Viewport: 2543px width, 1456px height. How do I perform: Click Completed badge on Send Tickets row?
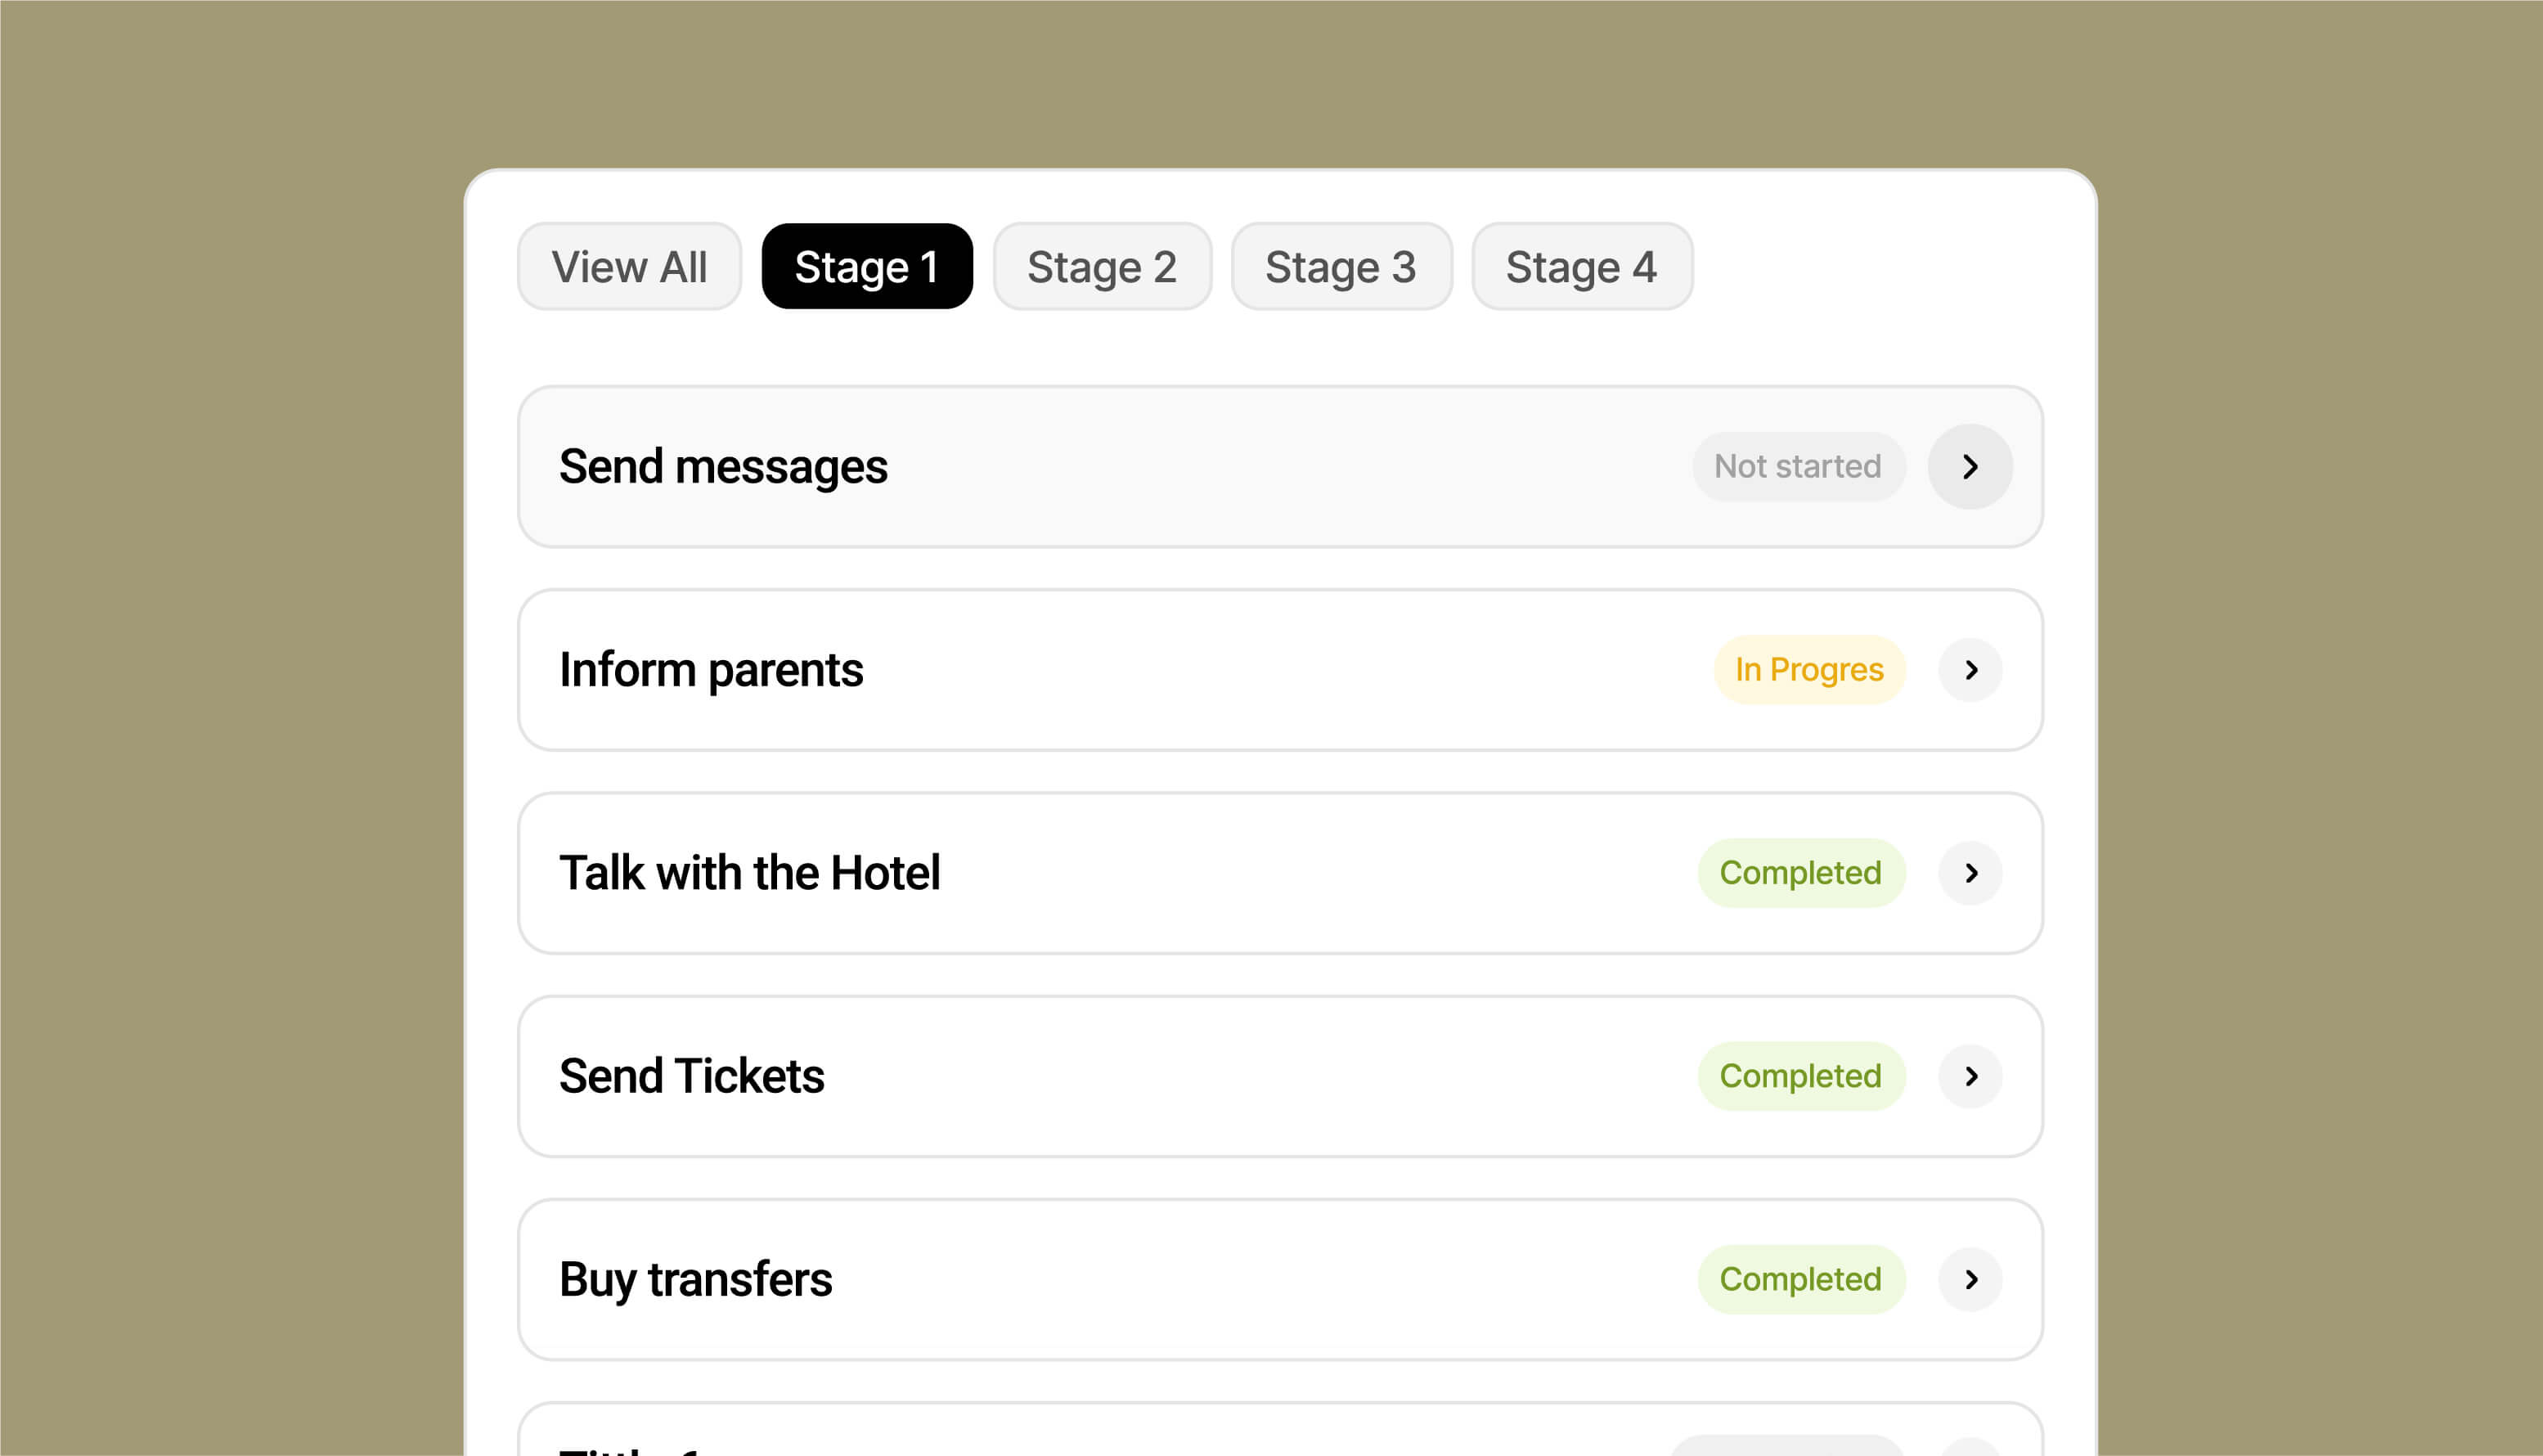point(1800,1075)
